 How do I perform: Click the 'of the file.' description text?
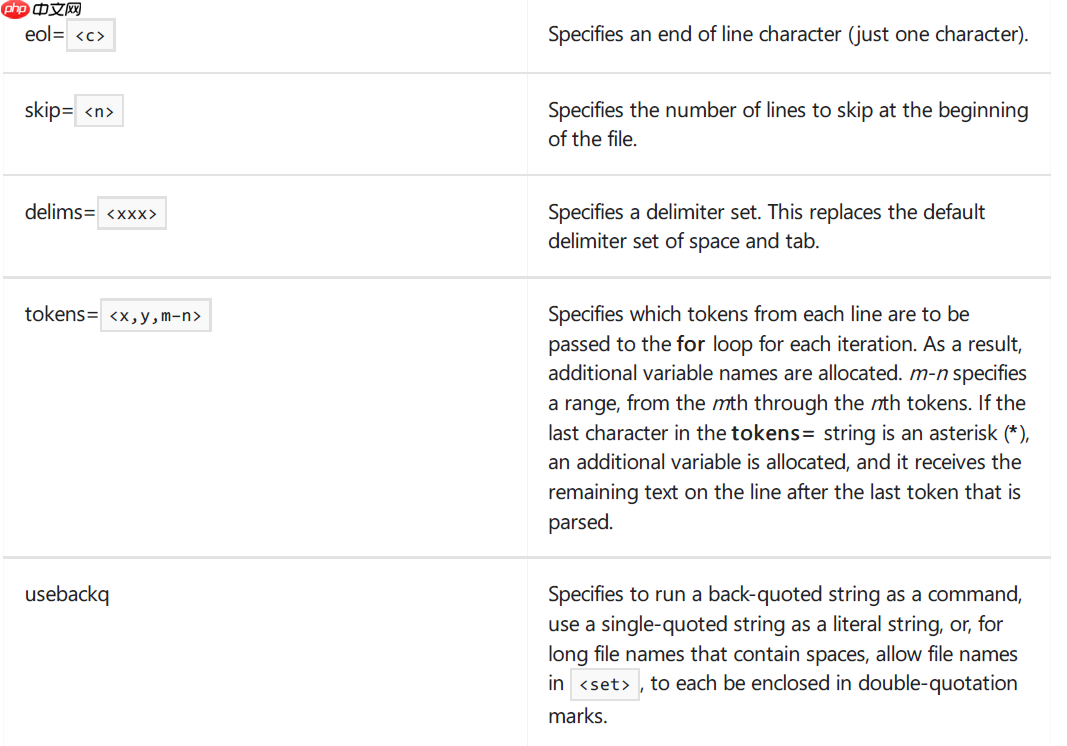(x=592, y=140)
